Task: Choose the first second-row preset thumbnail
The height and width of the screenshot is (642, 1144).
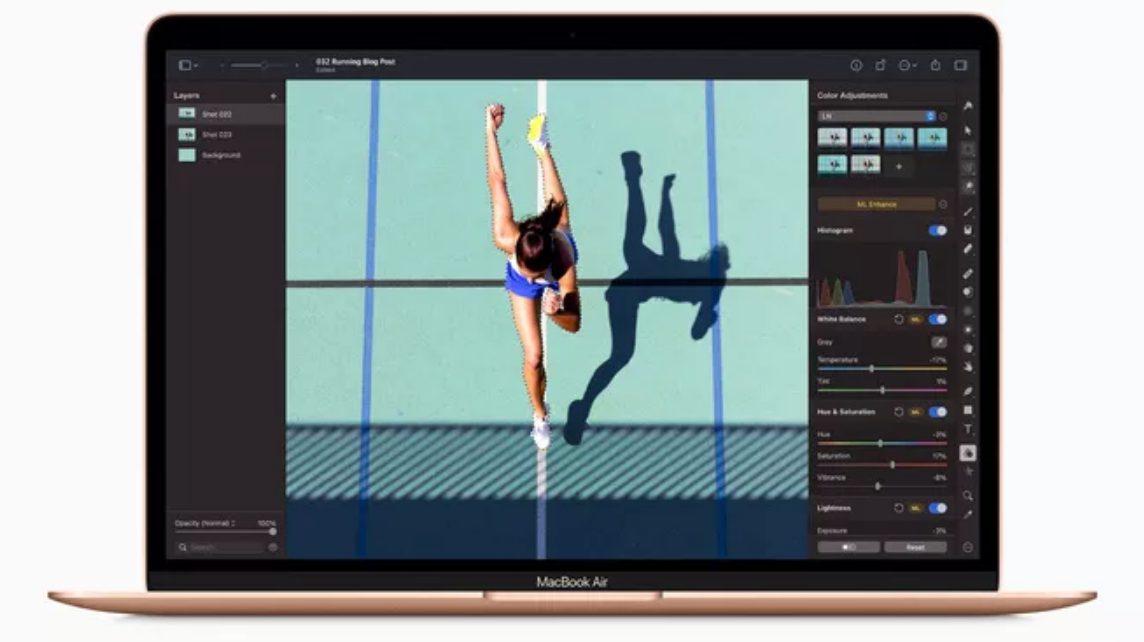Action: click(832, 165)
